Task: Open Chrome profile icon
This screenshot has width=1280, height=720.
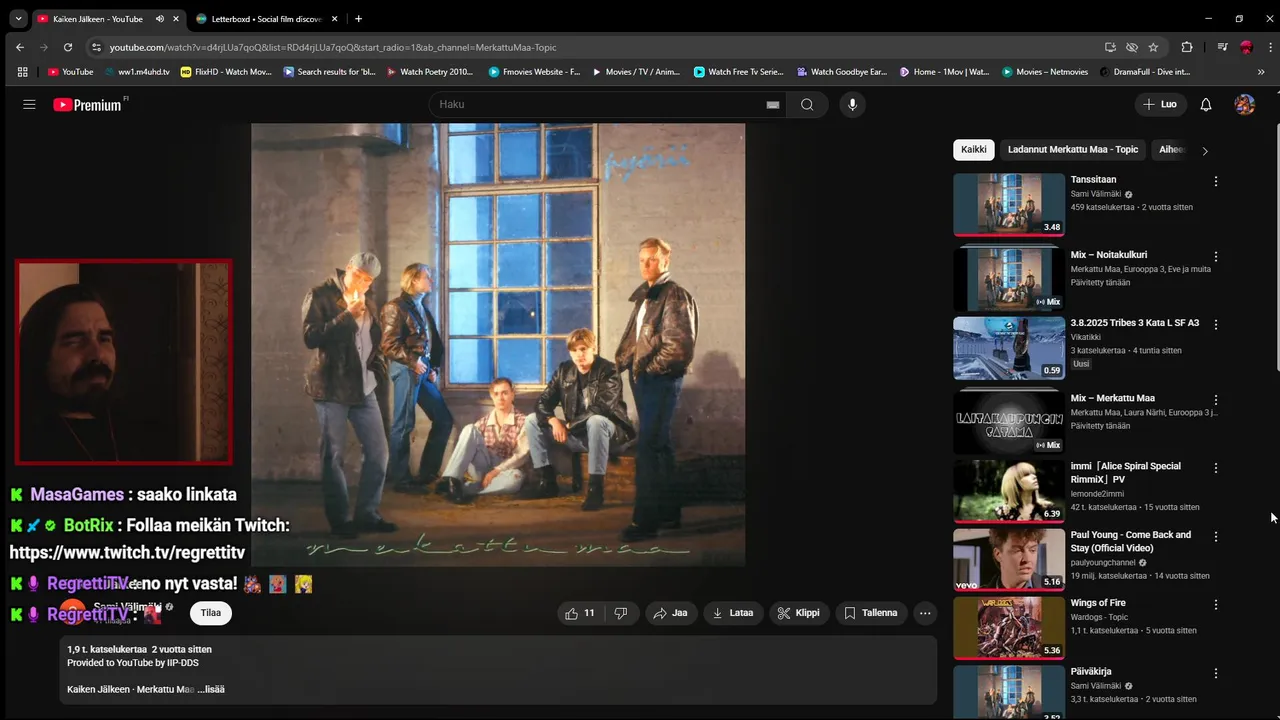Action: tap(1246, 47)
